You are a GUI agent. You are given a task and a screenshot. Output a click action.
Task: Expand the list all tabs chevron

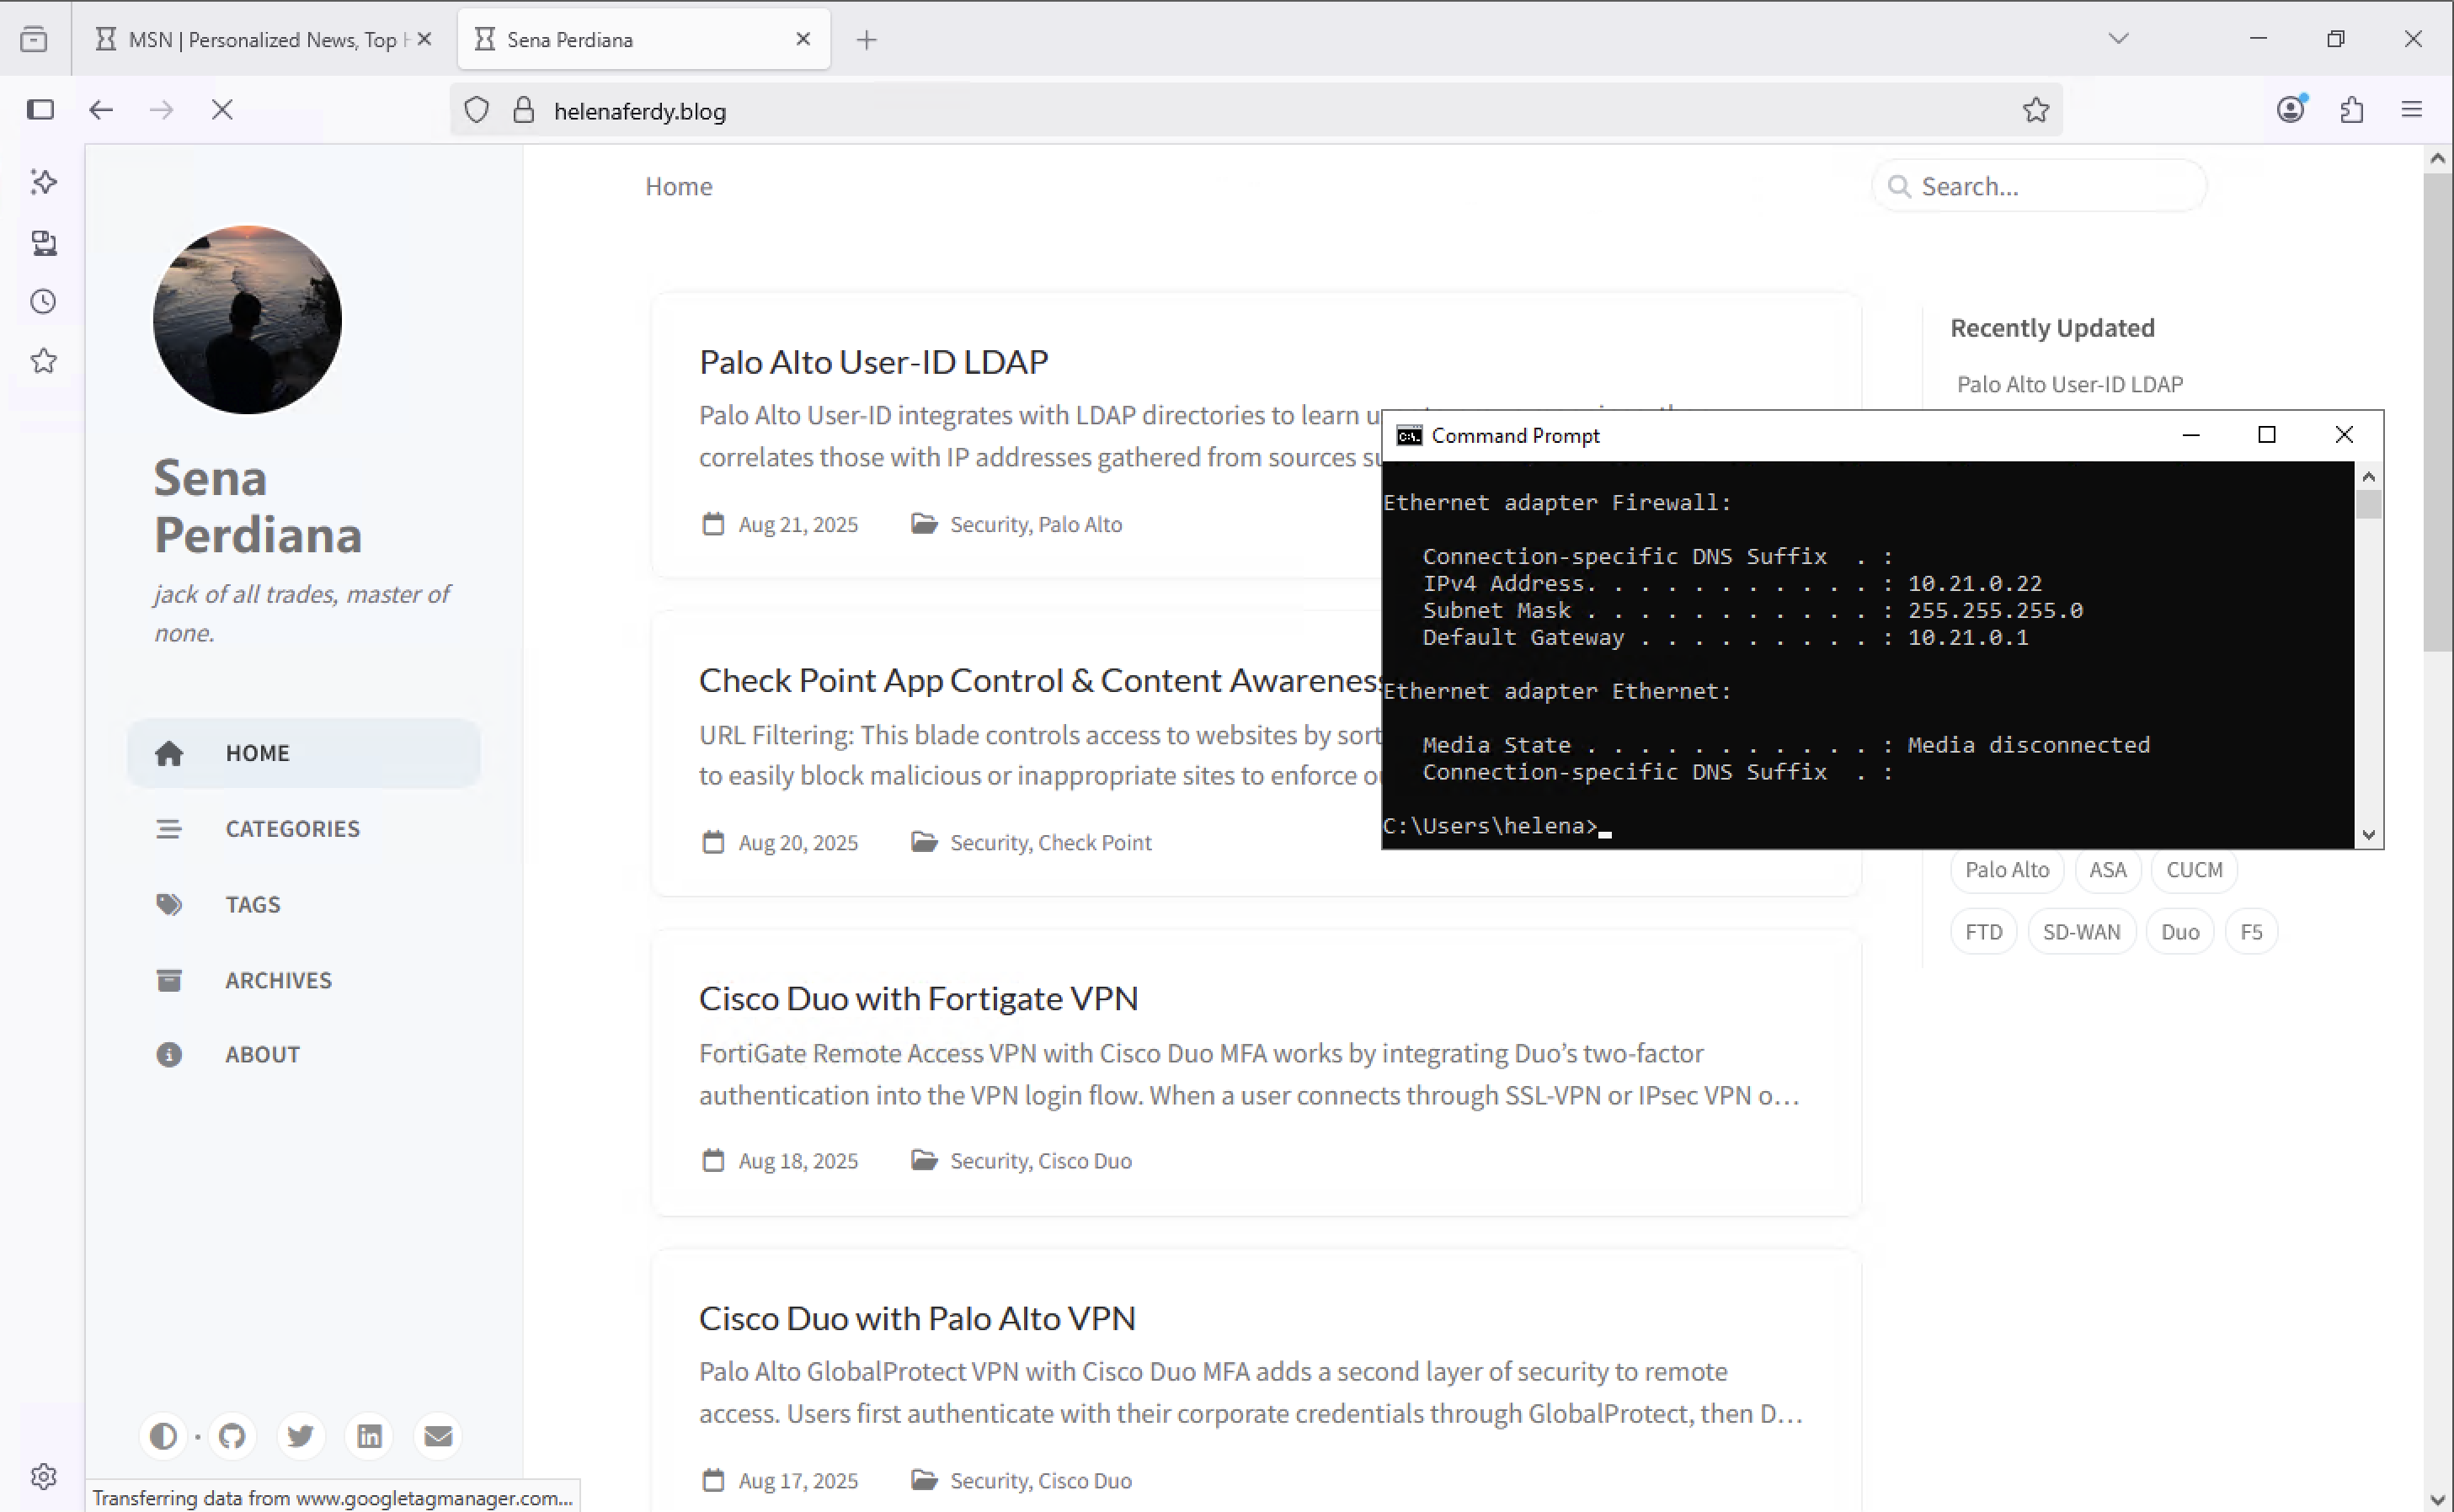click(2118, 39)
